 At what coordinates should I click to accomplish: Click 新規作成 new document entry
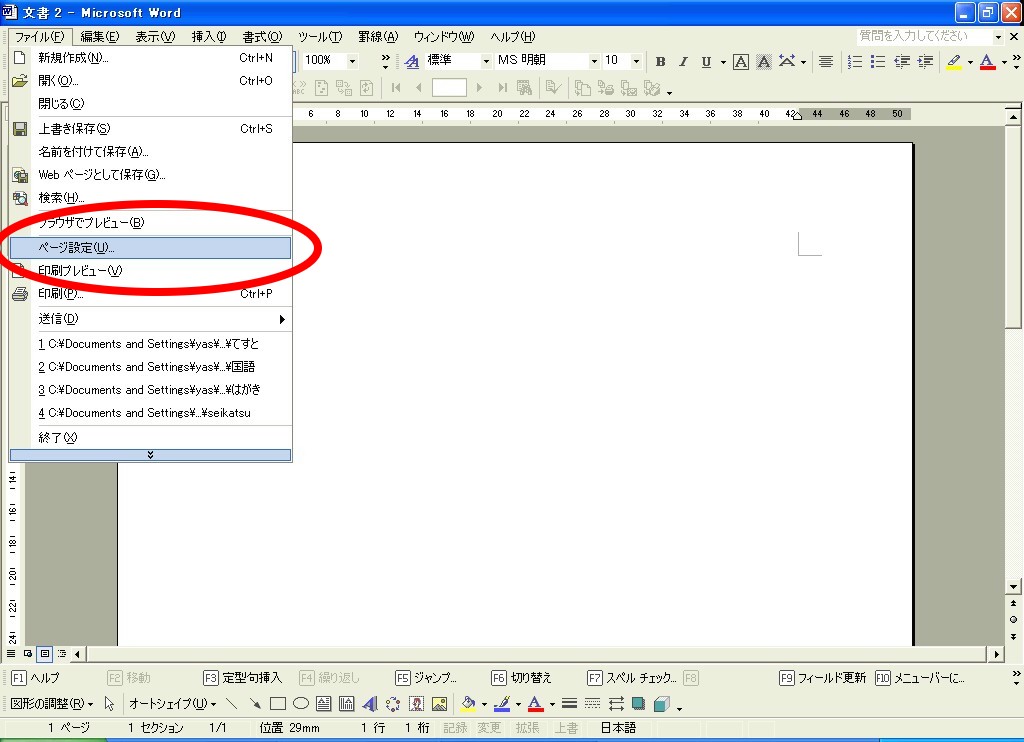tap(150, 57)
